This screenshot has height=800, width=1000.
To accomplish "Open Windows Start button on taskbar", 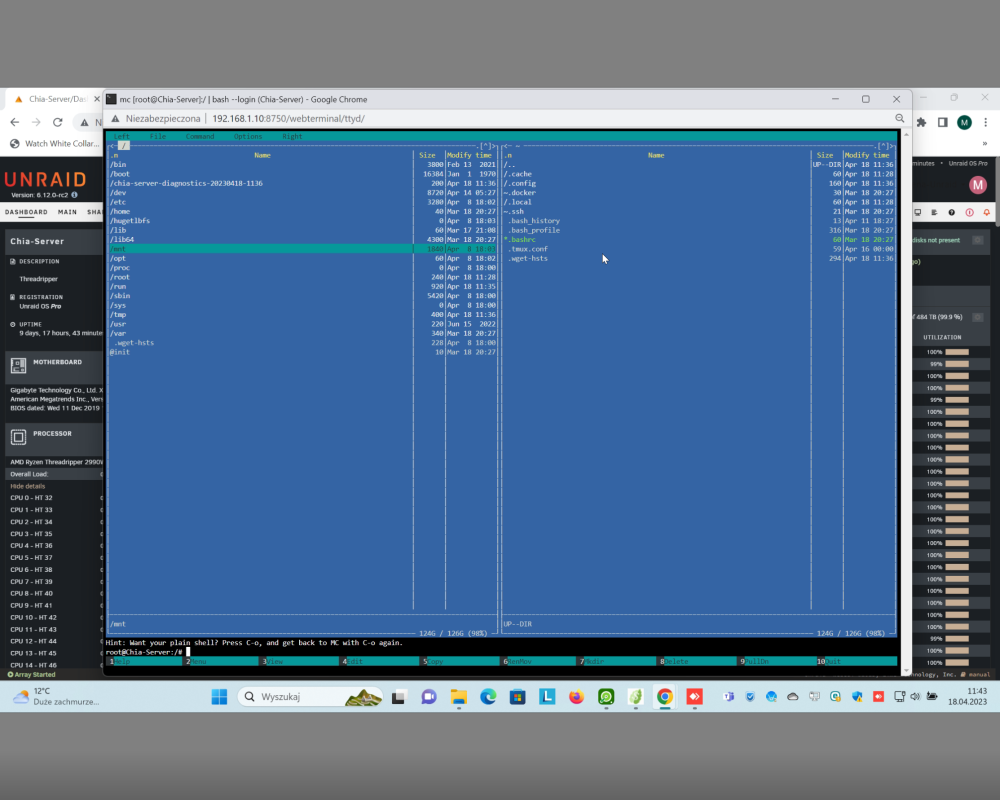I will click(219, 697).
